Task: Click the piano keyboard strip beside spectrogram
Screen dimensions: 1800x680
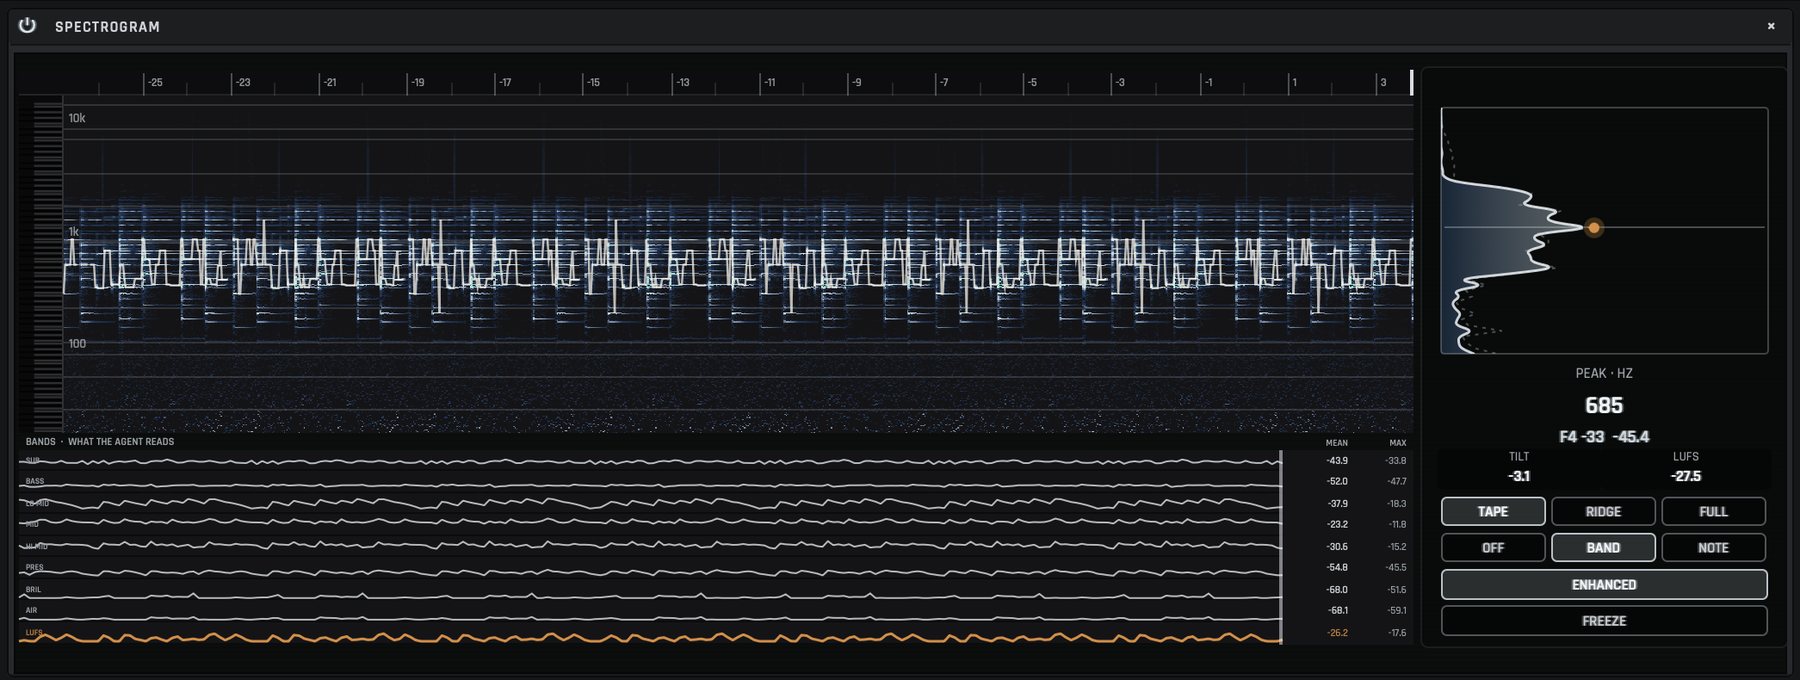Action: [x=41, y=265]
